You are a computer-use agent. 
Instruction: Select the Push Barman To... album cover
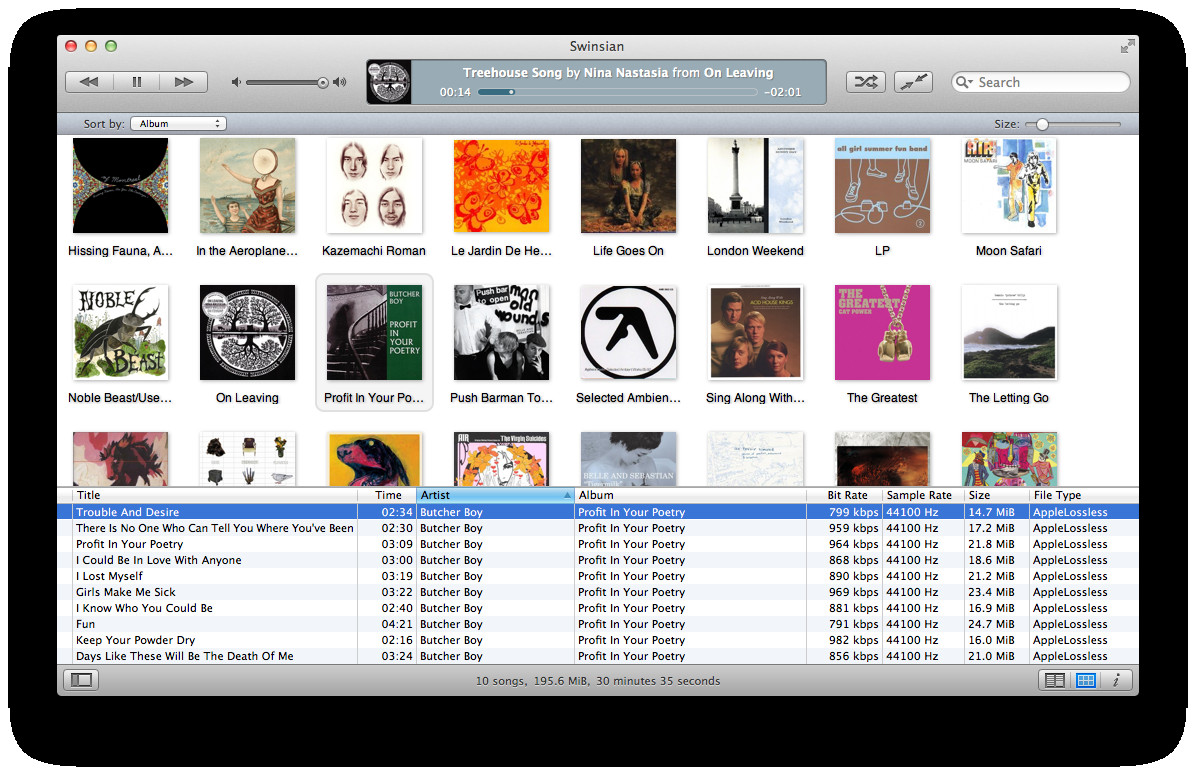coord(501,333)
